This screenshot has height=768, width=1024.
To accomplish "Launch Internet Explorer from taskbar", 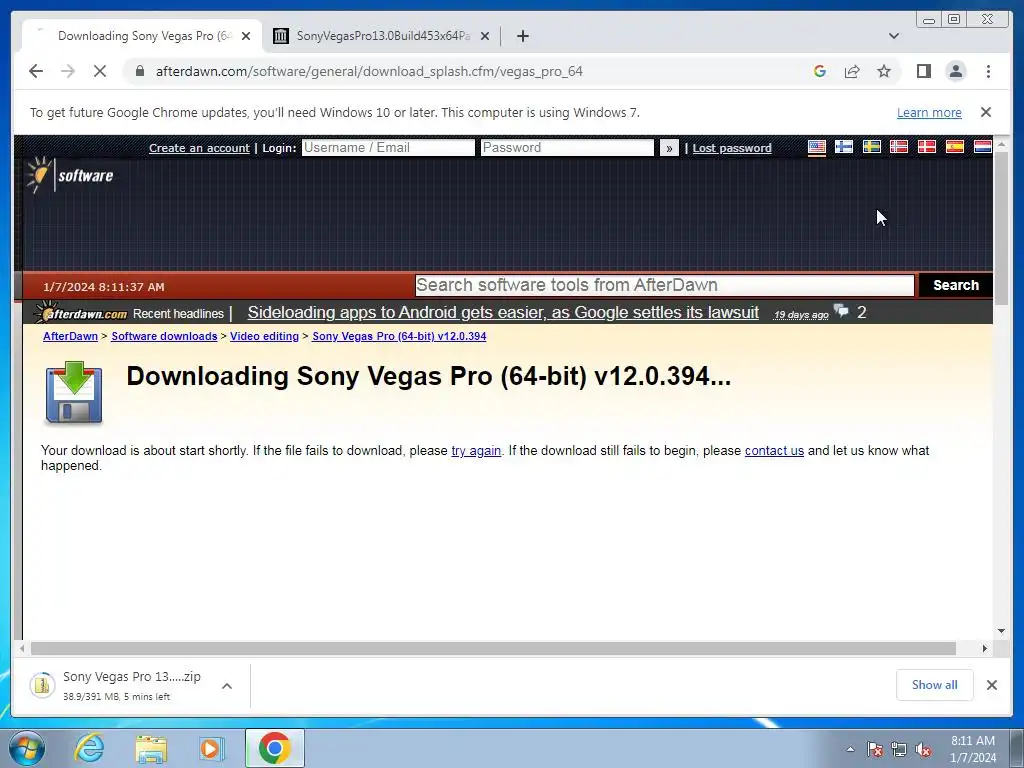I will pos(89,748).
